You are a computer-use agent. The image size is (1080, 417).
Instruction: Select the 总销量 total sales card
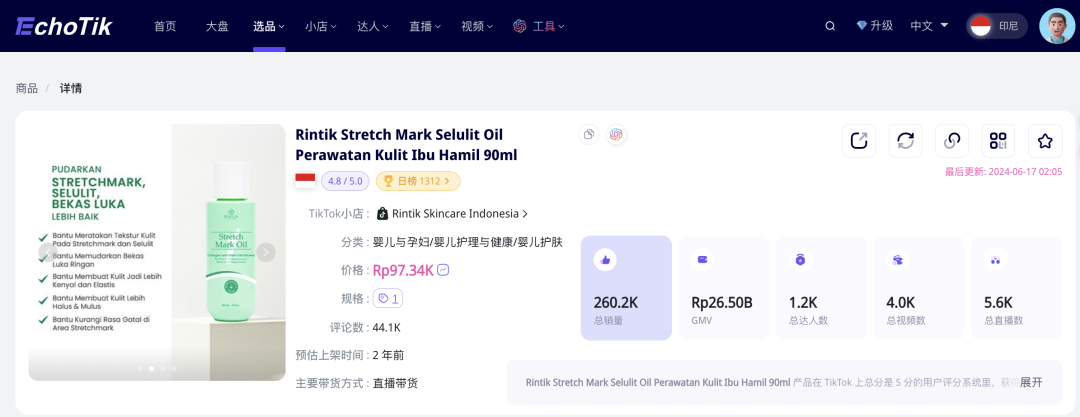point(626,288)
